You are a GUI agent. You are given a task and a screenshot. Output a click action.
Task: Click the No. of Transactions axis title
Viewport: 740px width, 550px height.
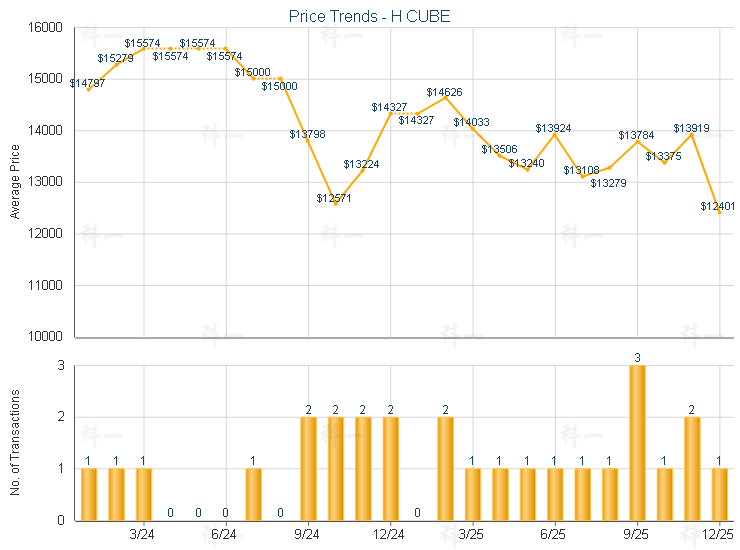15,443
